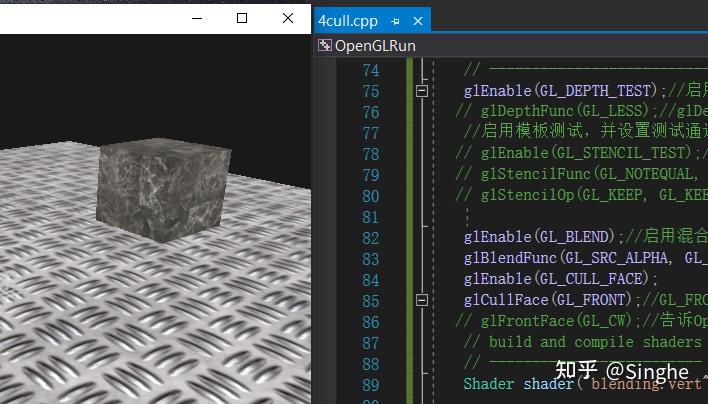Close the OpenGL render window
This screenshot has height=404, width=708.
click(288, 18)
